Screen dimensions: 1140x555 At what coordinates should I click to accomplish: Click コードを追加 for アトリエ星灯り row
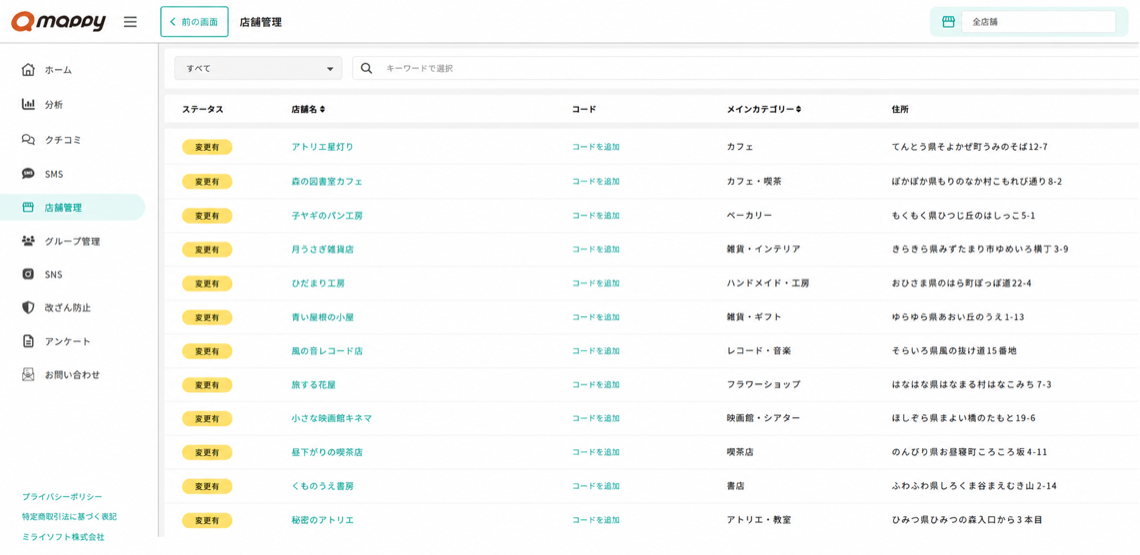[595, 147]
